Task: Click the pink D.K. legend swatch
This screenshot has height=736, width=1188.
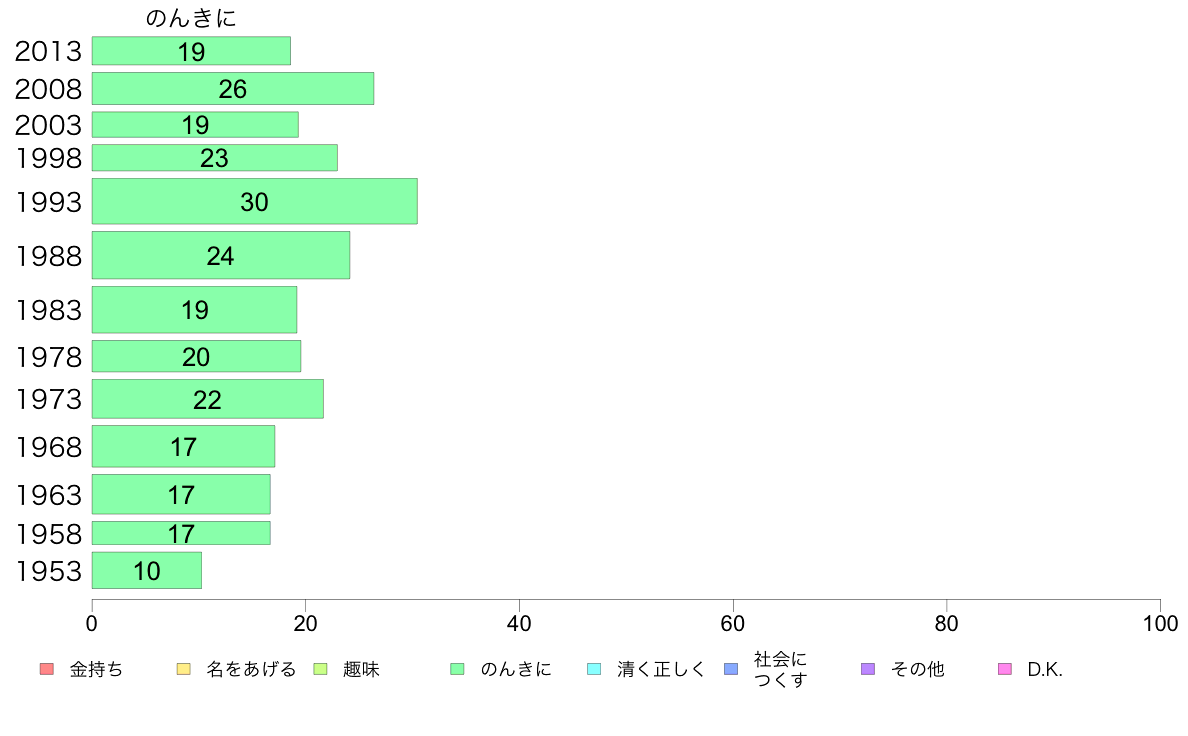Action: click(x=1005, y=669)
